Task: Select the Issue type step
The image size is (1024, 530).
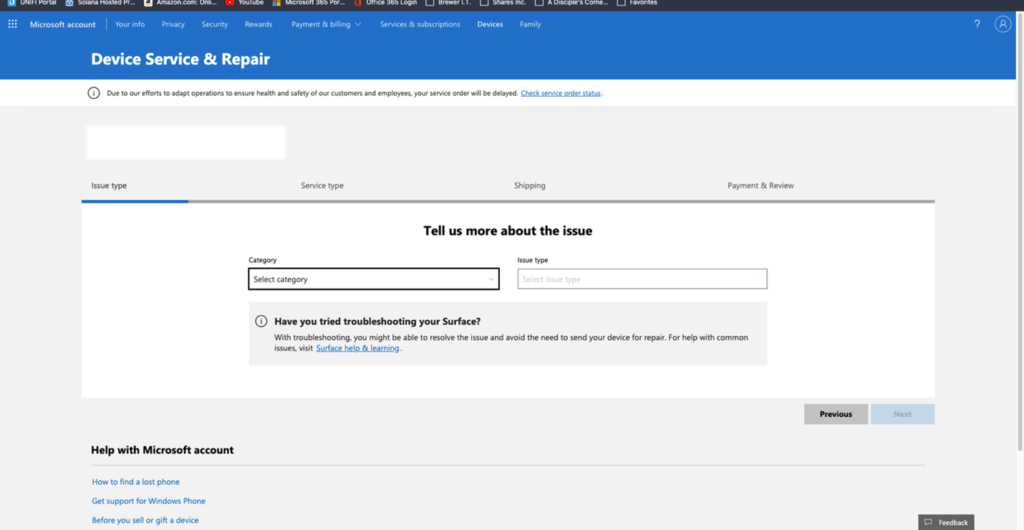Action: pyautogui.click(x=109, y=185)
